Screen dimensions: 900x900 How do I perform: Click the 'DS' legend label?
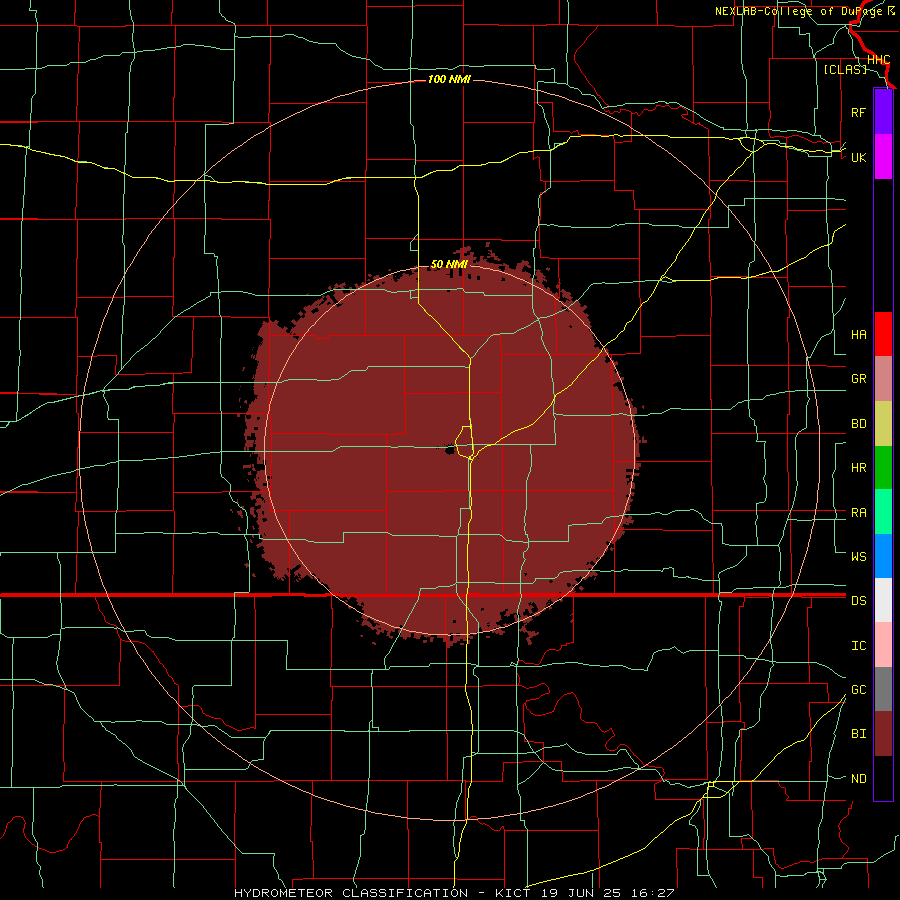858,601
